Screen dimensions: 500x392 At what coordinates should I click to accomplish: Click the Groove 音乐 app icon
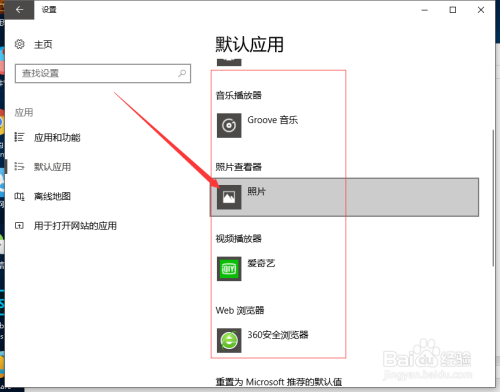click(229, 125)
